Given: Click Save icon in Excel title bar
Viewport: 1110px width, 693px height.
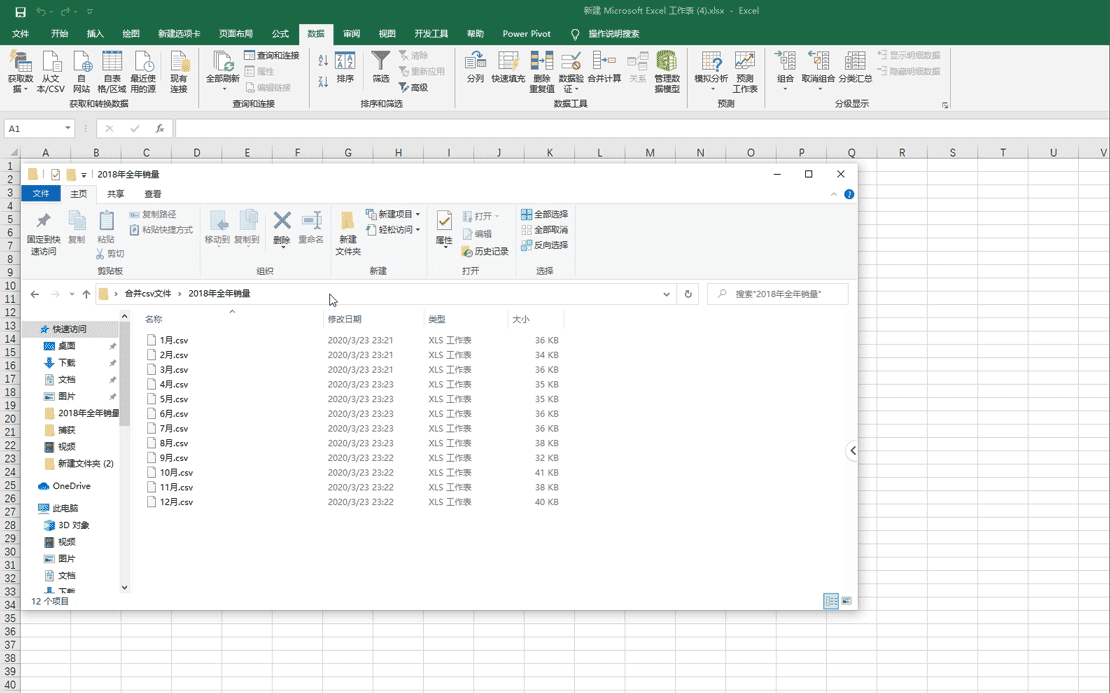Looking at the screenshot, I should click(x=20, y=11).
